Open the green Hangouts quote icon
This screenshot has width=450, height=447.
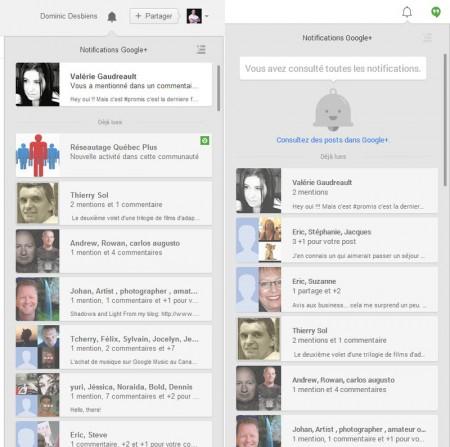coord(436,12)
